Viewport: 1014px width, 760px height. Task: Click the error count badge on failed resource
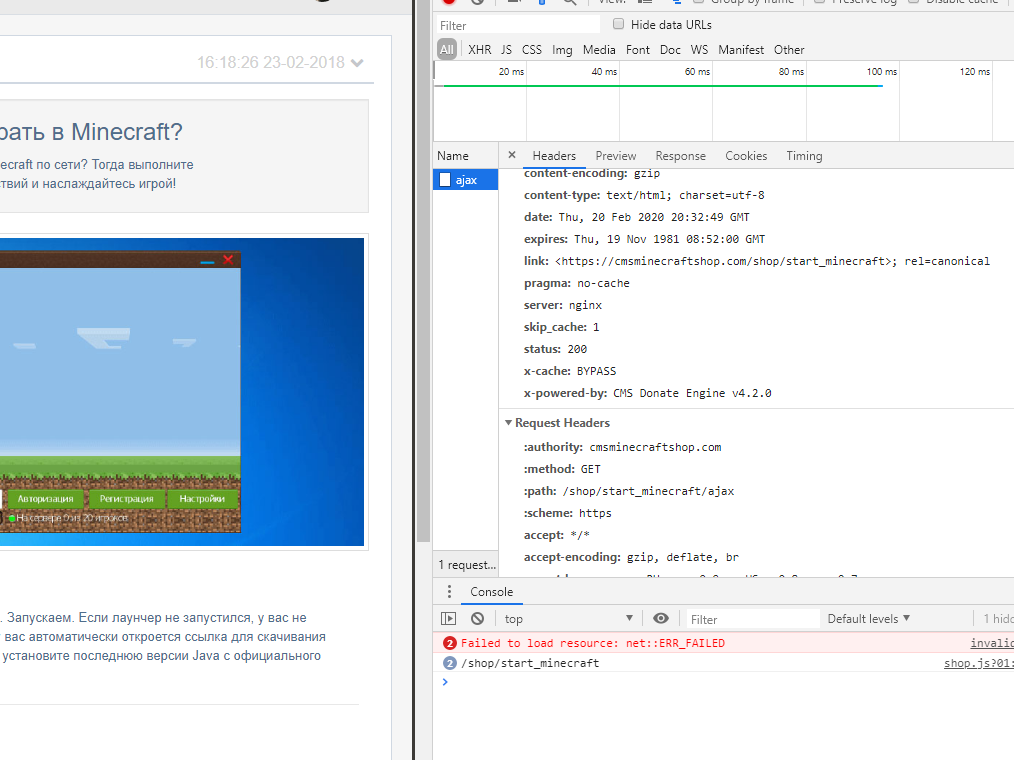tap(450, 643)
